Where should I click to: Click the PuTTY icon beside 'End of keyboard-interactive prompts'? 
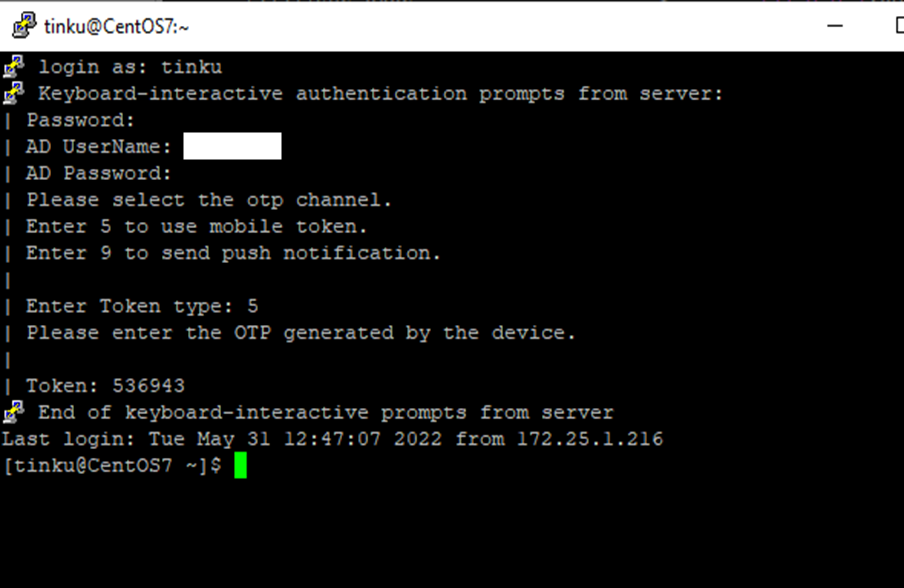click(x=14, y=412)
